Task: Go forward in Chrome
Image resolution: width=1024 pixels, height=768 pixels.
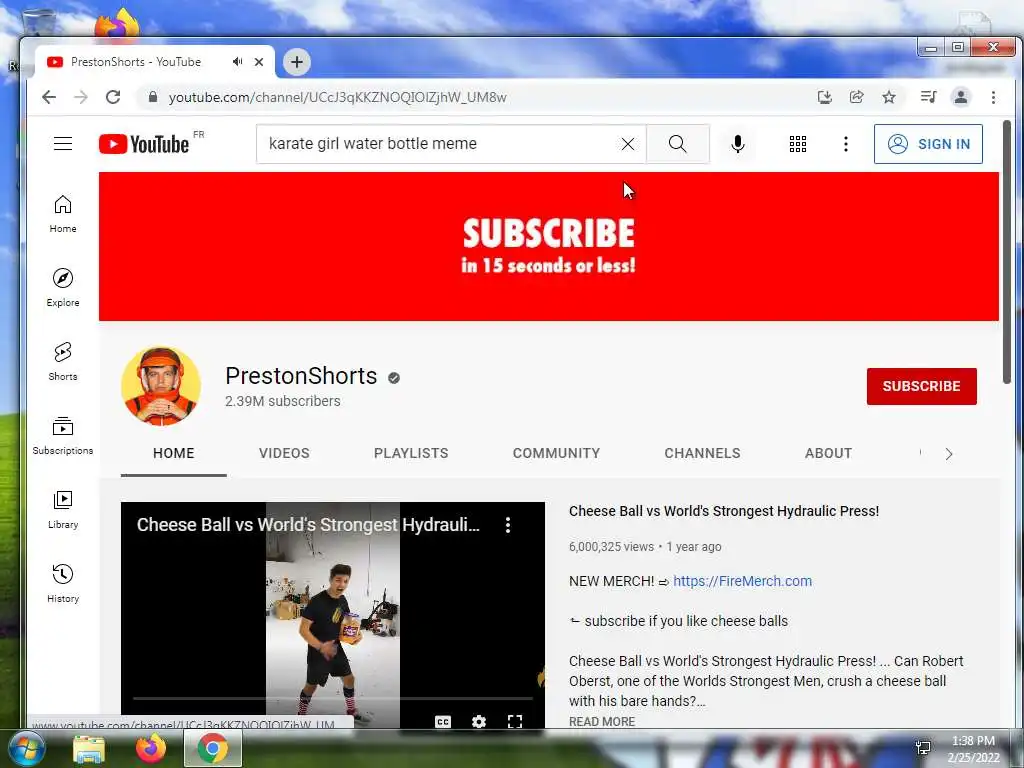Action: click(x=80, y=97)
